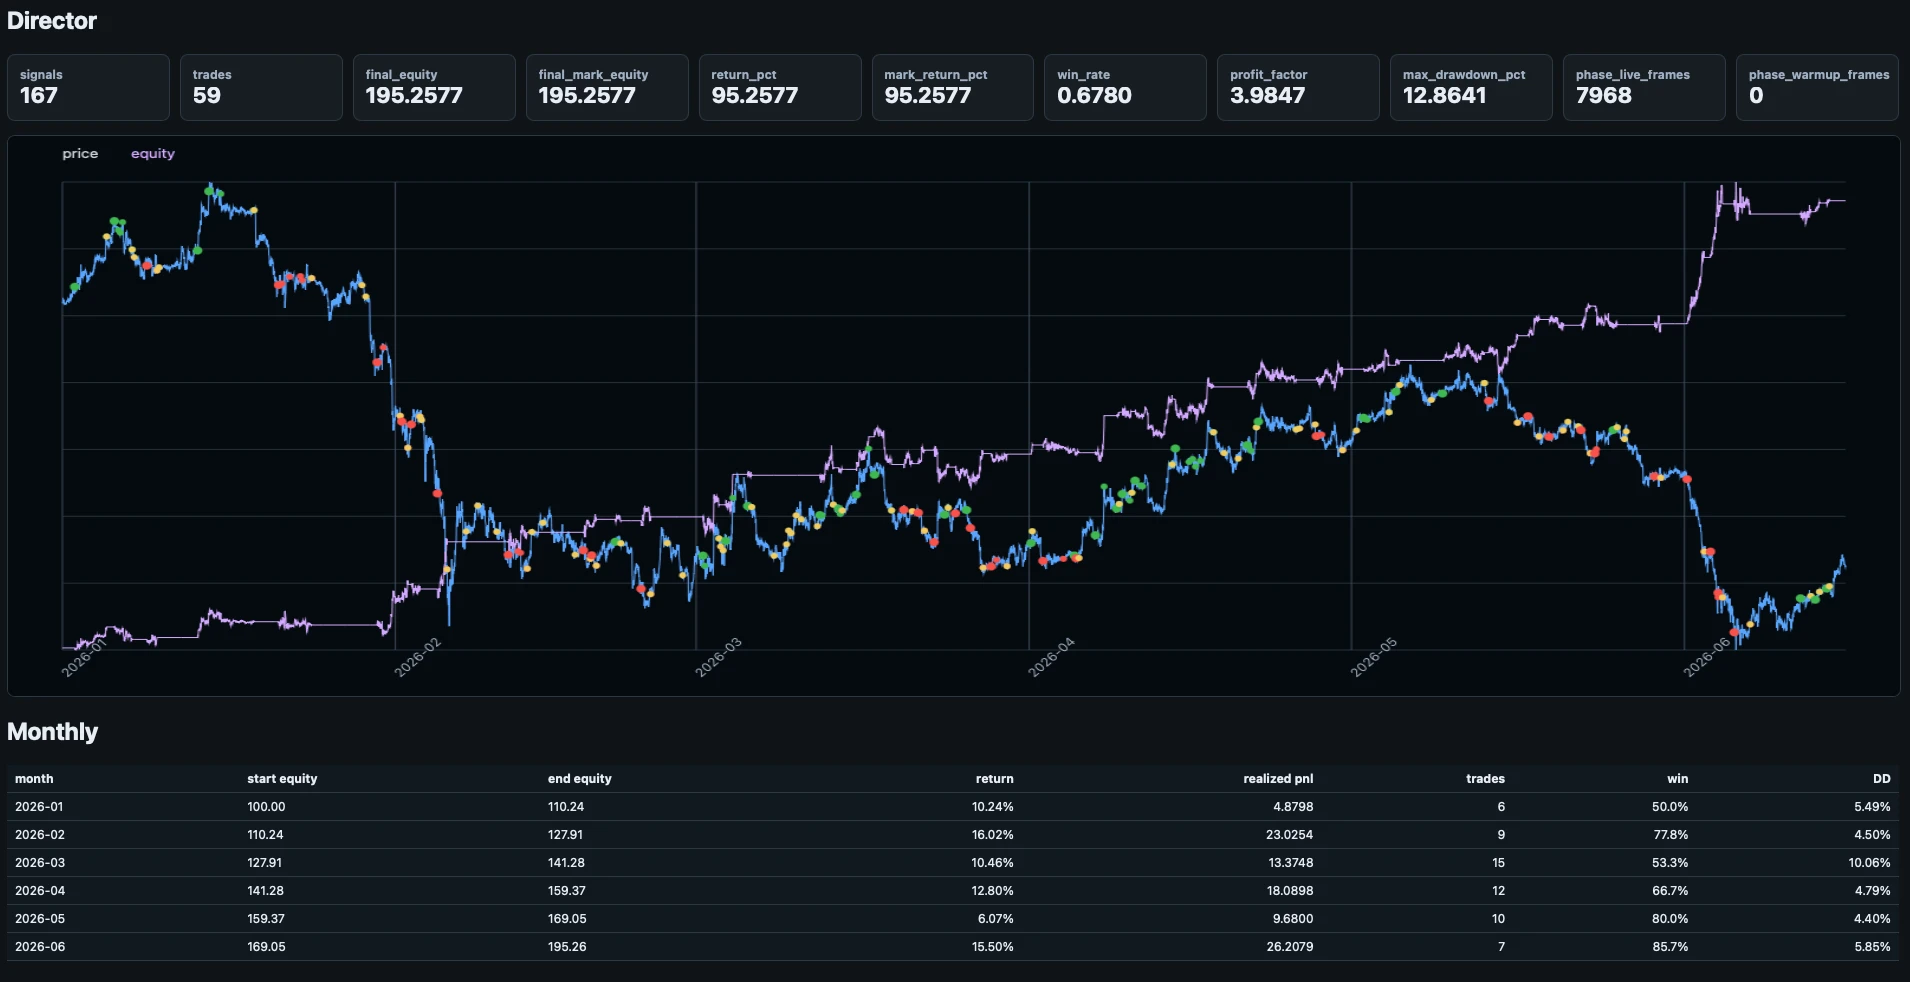Click the end equity column header
The image size is (1910, 982).
[x=579, y=779]
